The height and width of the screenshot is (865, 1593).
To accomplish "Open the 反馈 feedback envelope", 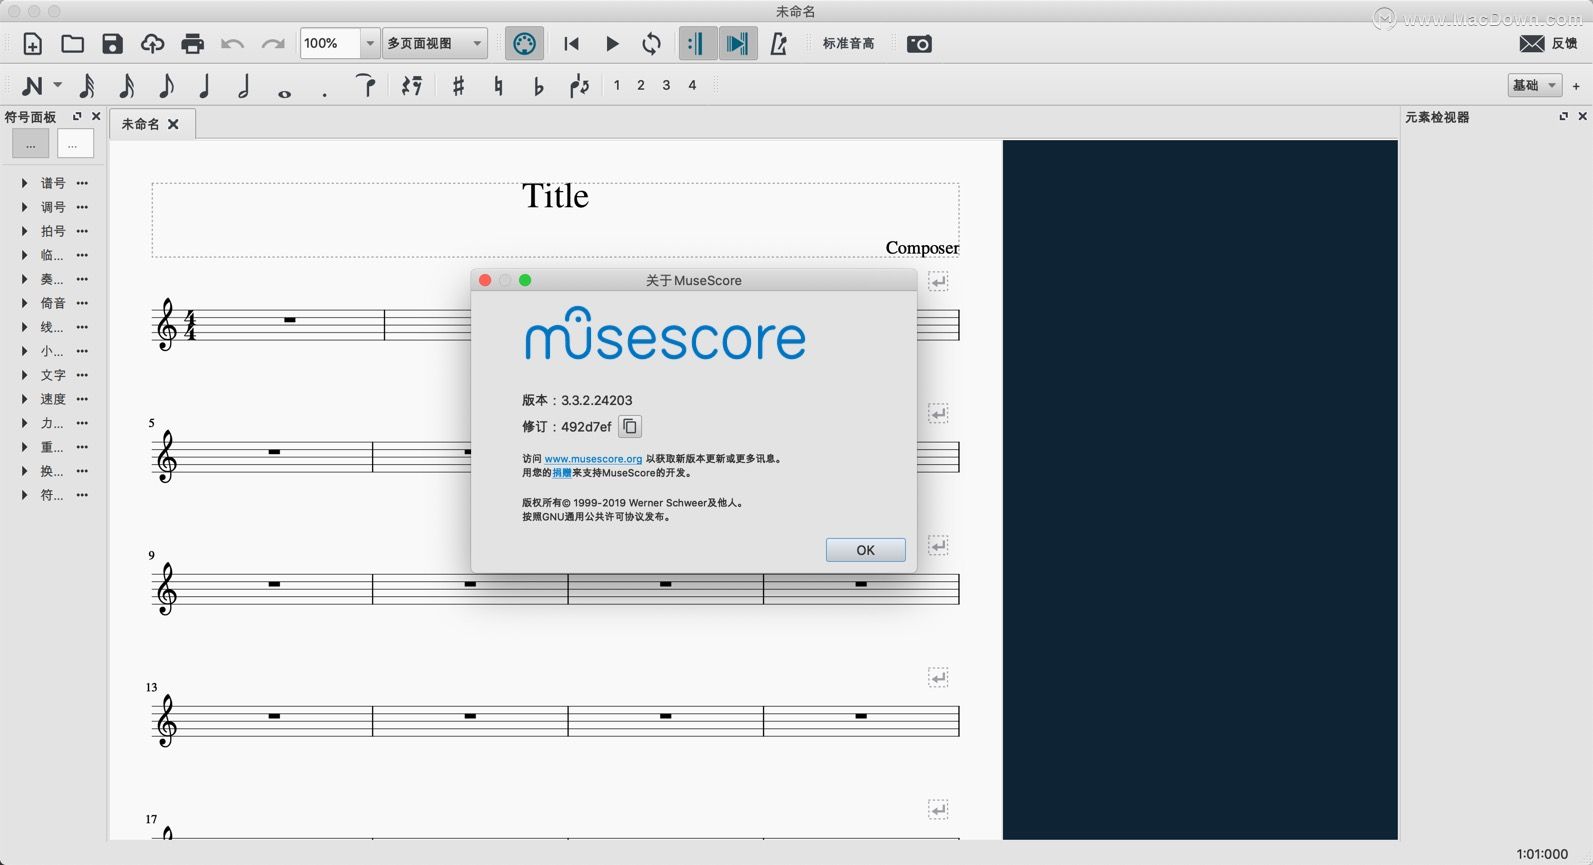I will tap(1548, 43).
